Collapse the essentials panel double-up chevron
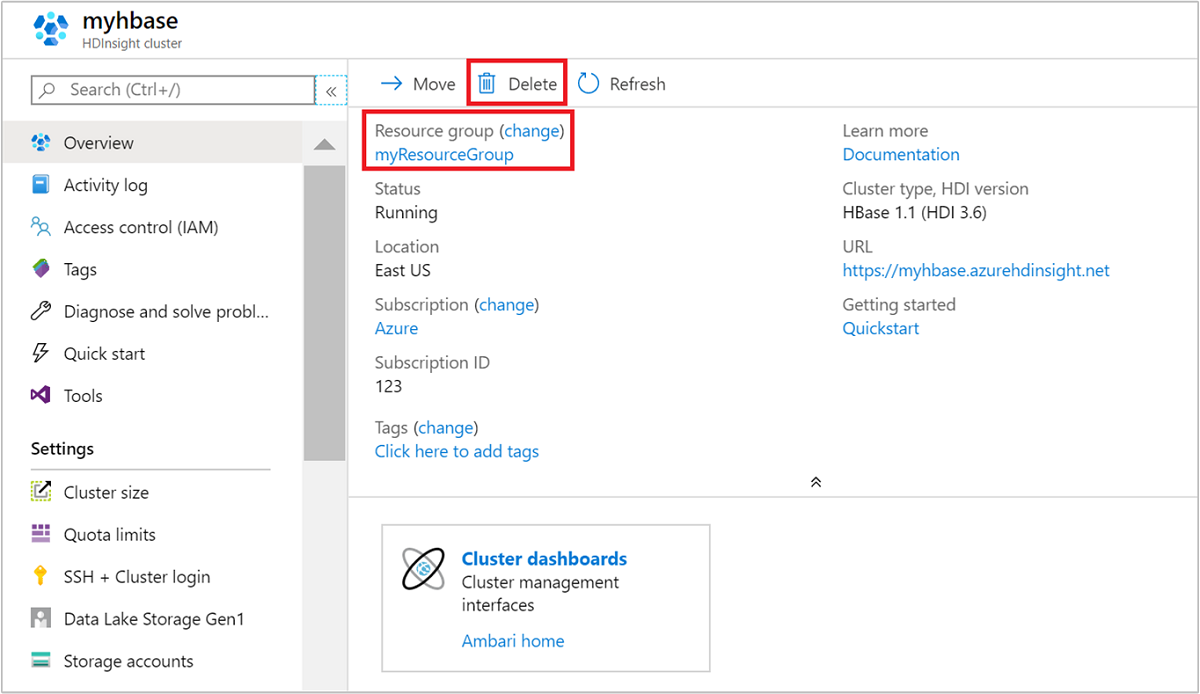 point(816,482)
